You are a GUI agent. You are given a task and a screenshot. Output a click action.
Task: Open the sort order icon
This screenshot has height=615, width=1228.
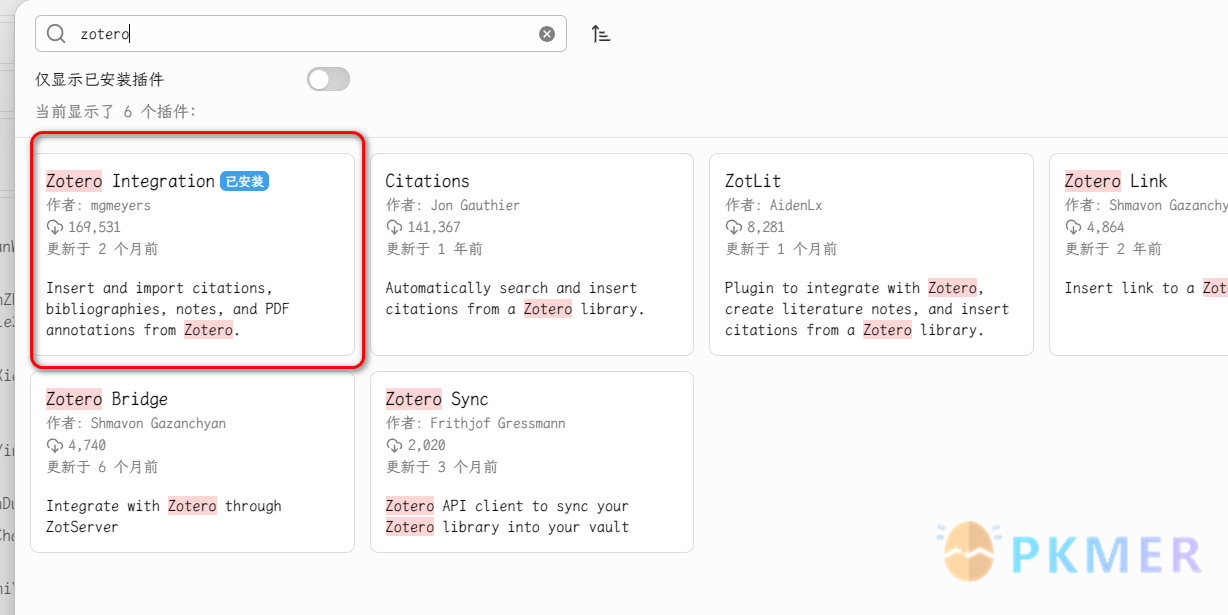point(600,34)
